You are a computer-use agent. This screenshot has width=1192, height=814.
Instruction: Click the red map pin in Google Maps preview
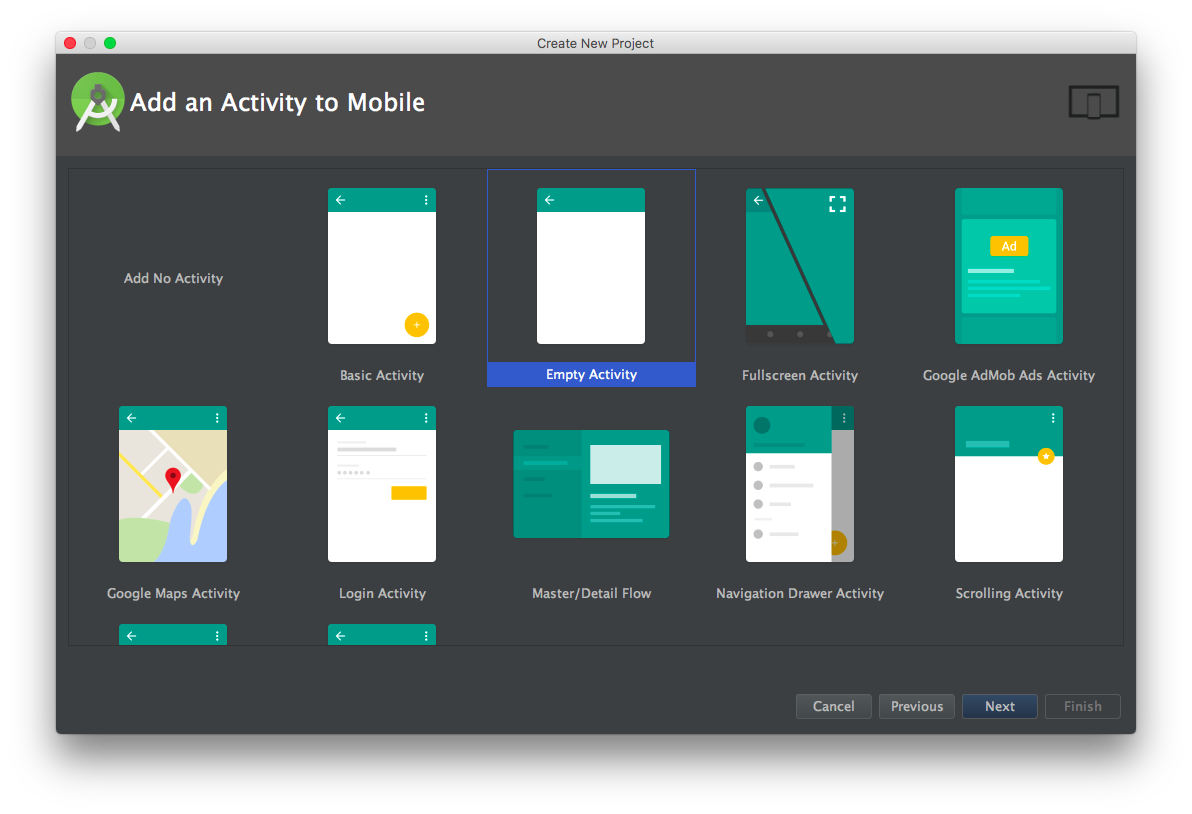point(173,480)
